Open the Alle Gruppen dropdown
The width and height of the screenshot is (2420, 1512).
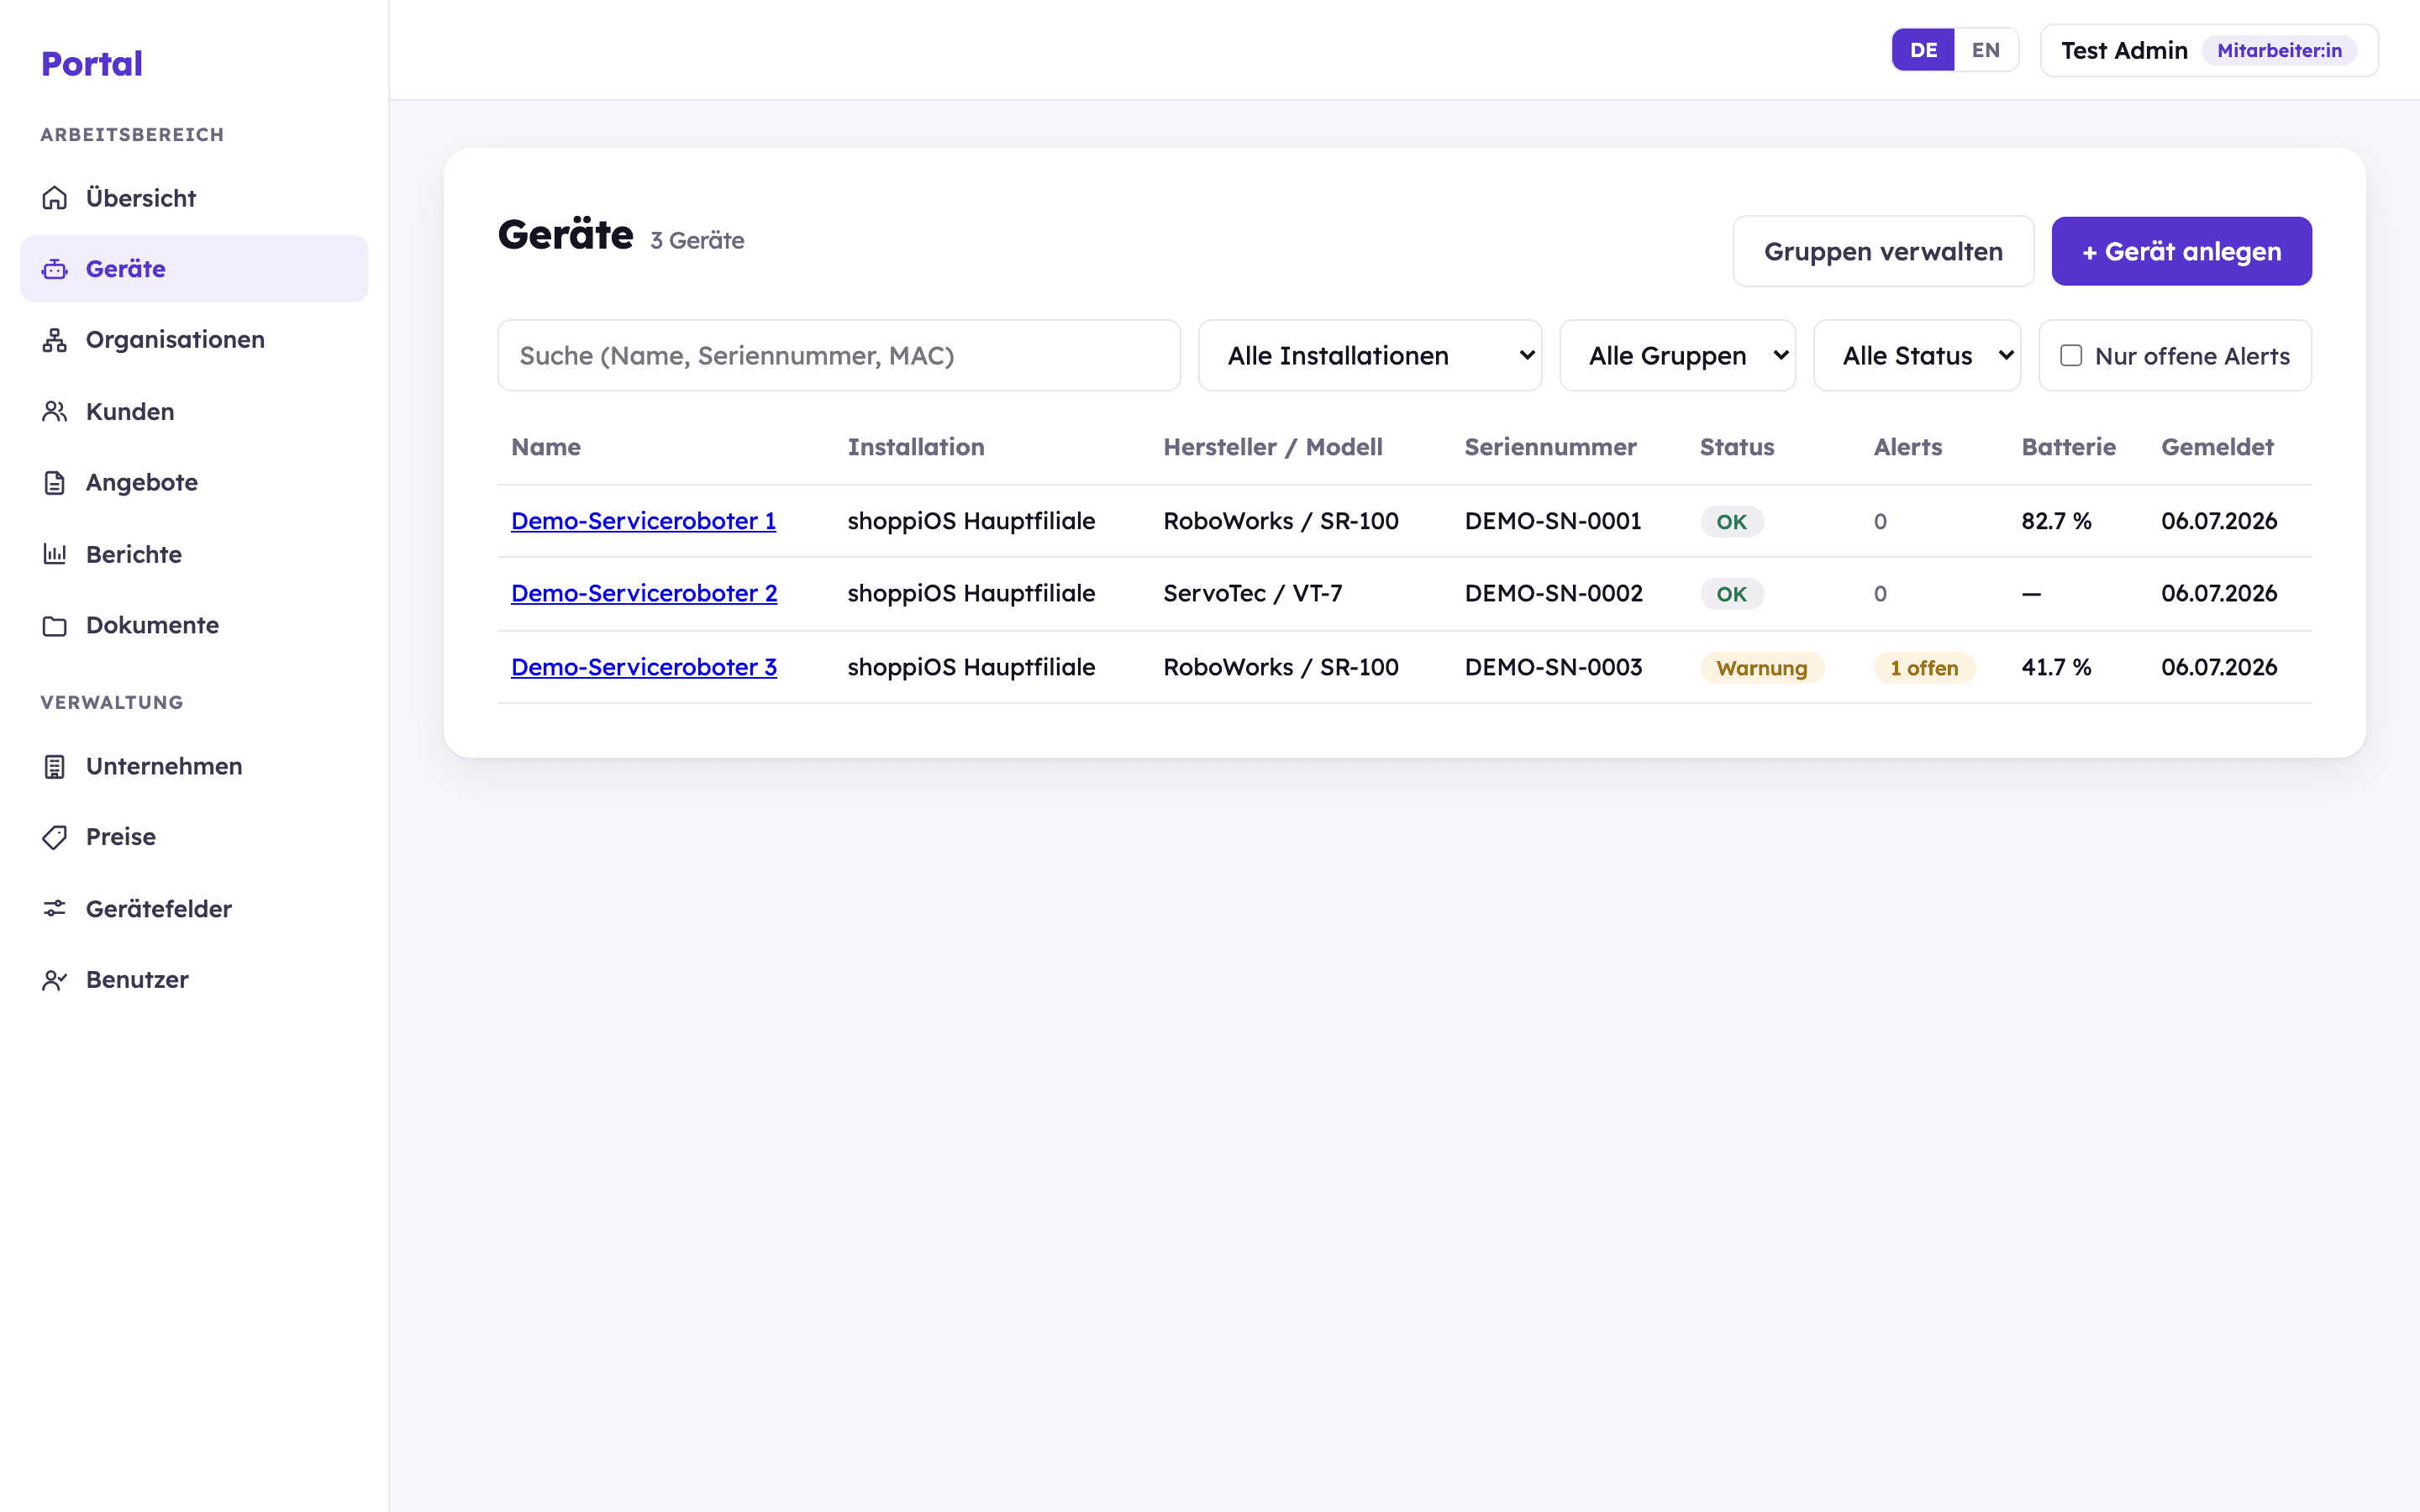point(1677,355)
